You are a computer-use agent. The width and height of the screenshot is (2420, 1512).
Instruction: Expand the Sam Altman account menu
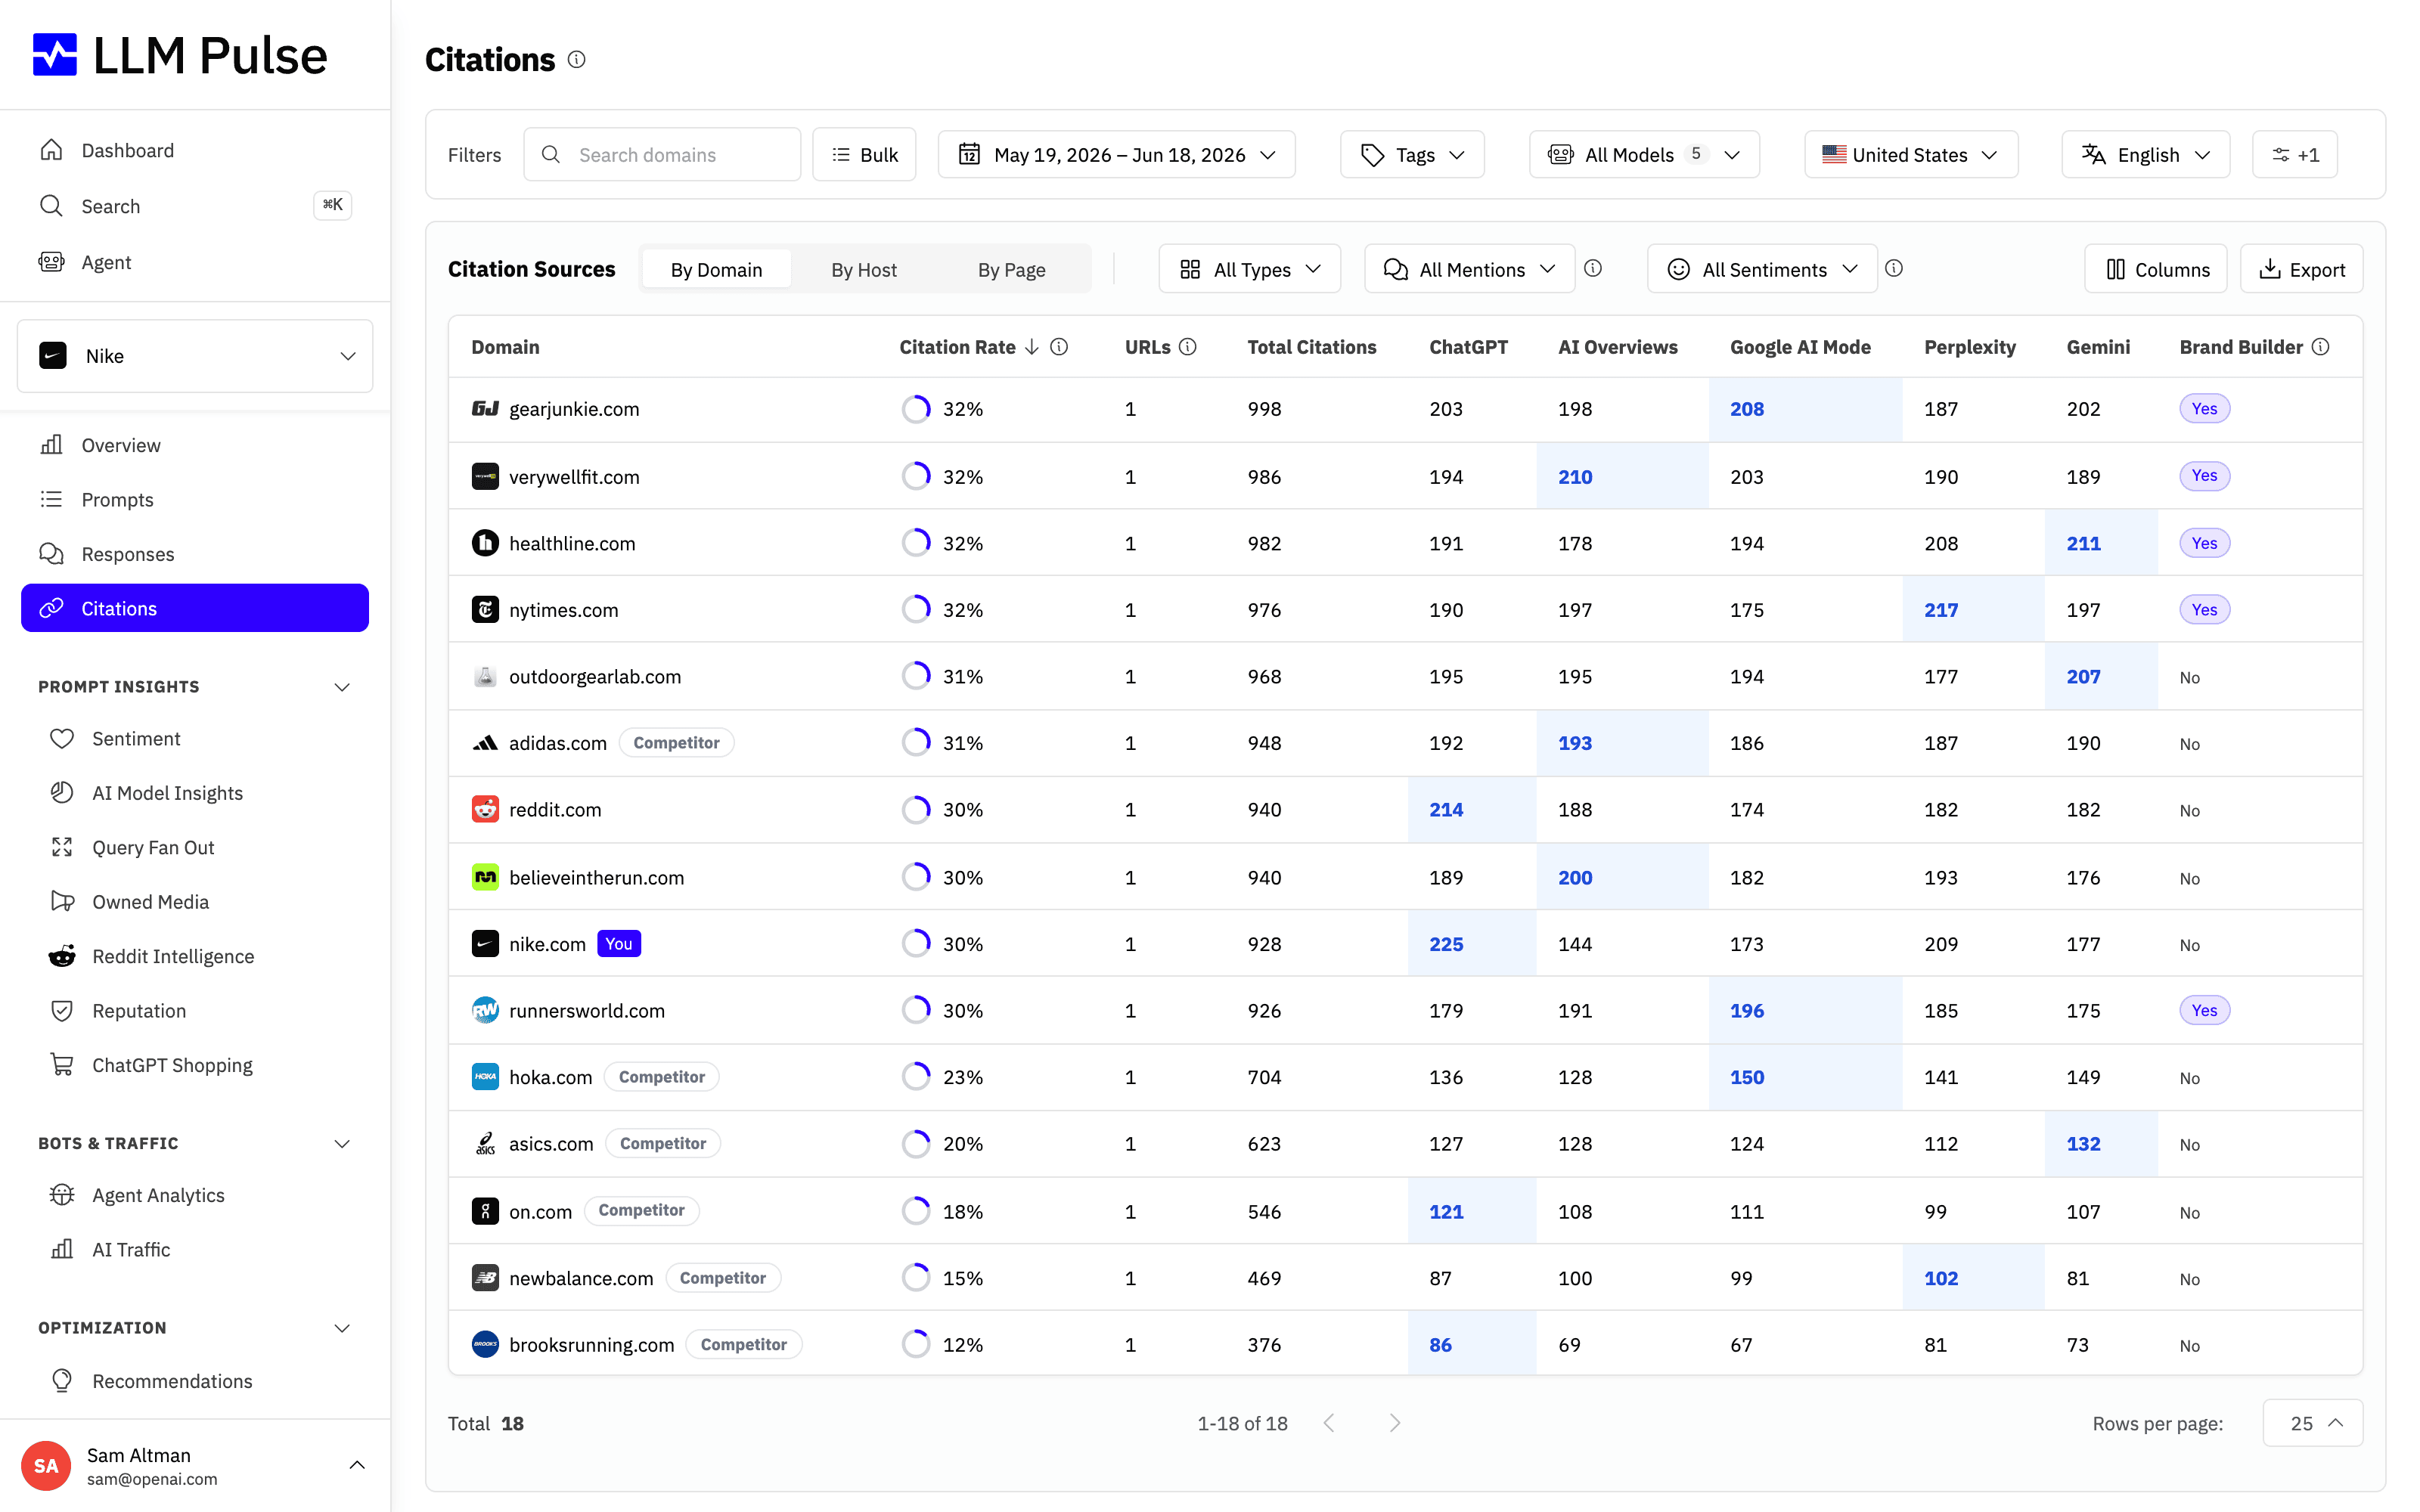[x=357, y=1466]
